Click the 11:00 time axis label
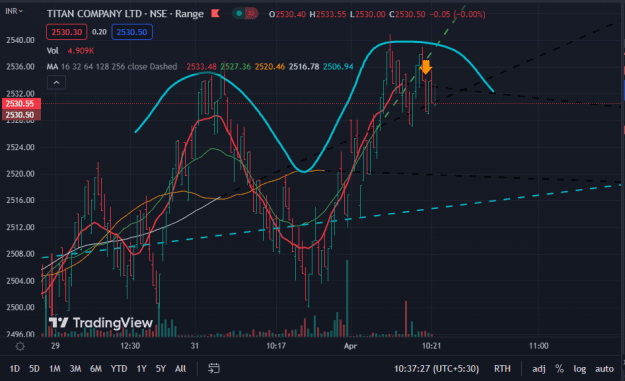This screenshot has width=625, height=381. 539,346
